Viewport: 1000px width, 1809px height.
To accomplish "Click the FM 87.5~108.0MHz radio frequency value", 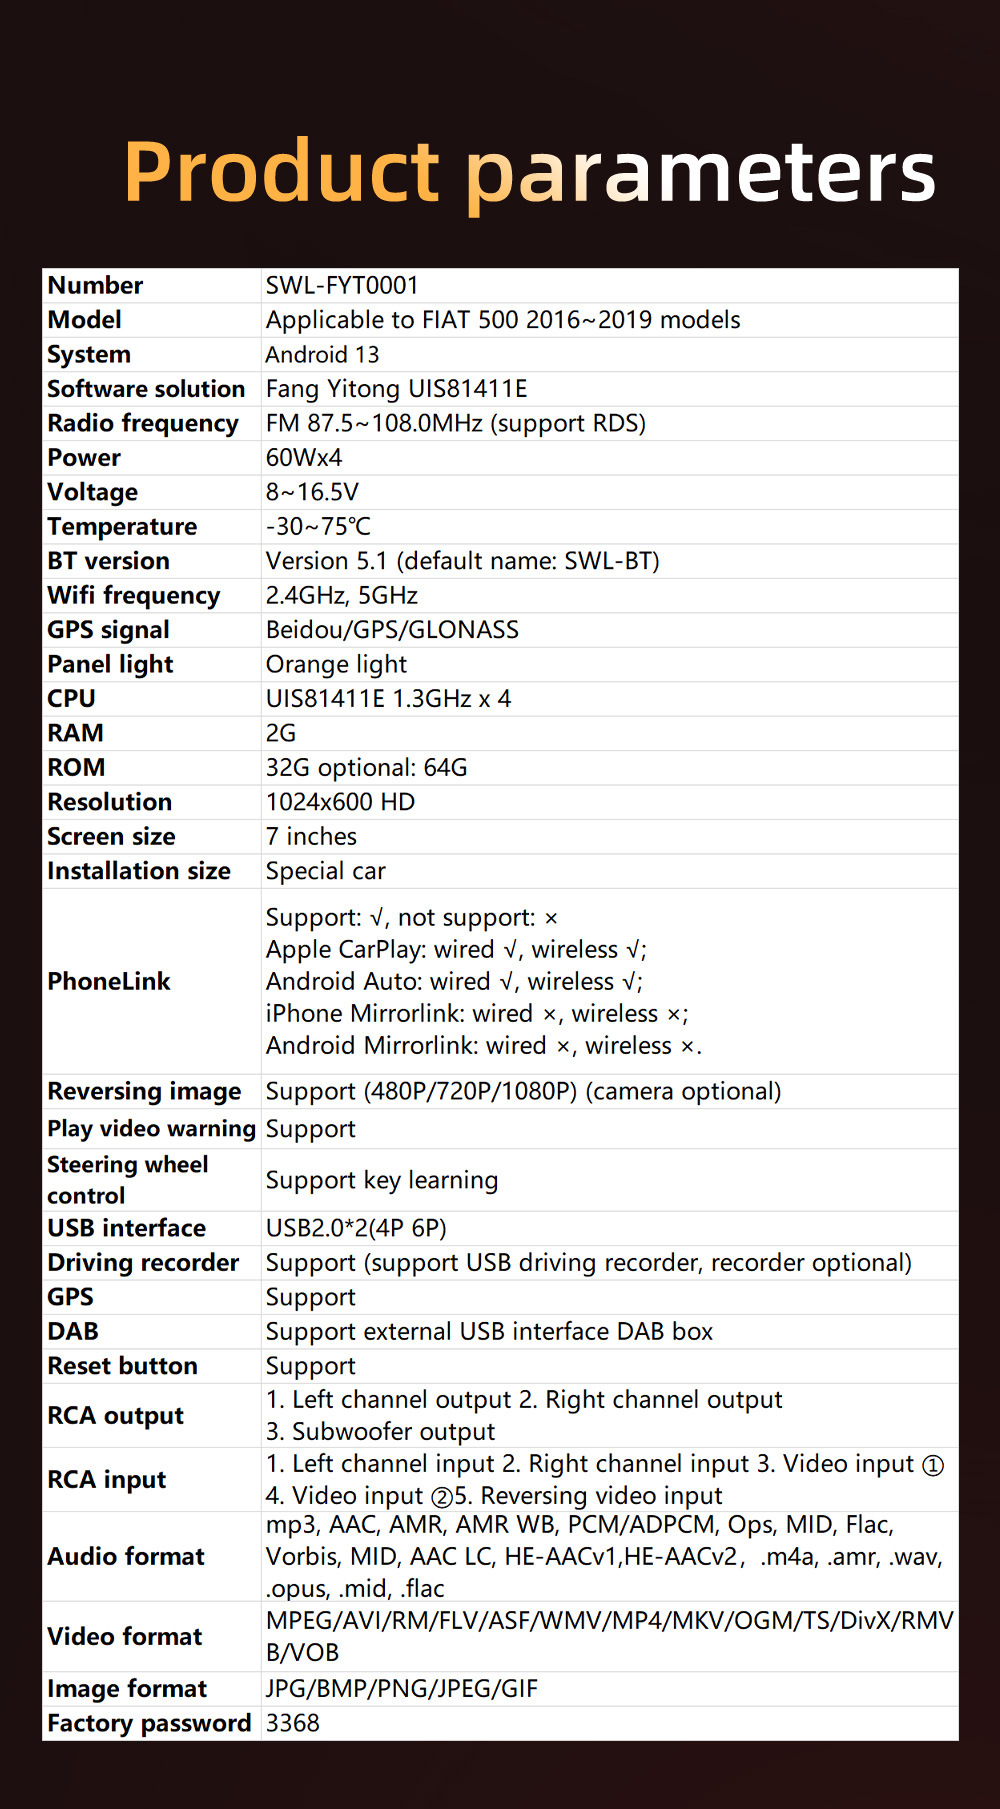I will coord(455,424).
